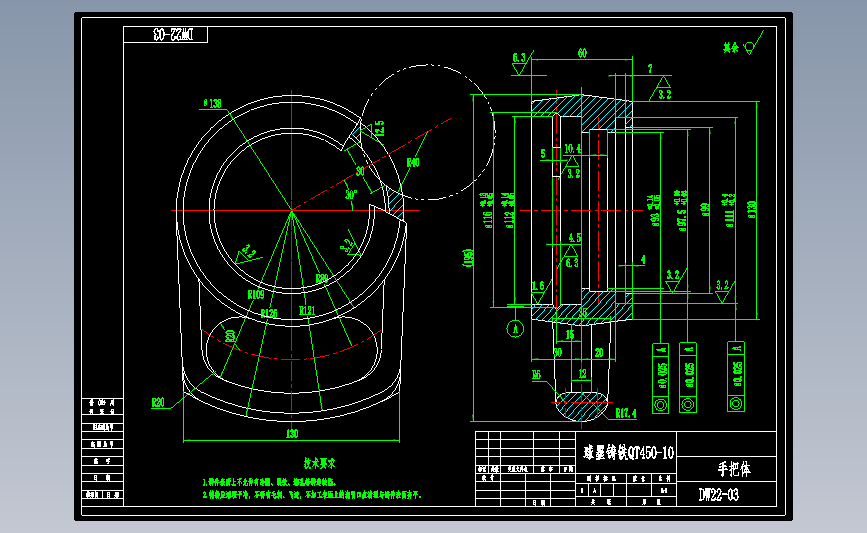
Task: Click the material text 球墨铸铁QT450-10
Action: 628,453
